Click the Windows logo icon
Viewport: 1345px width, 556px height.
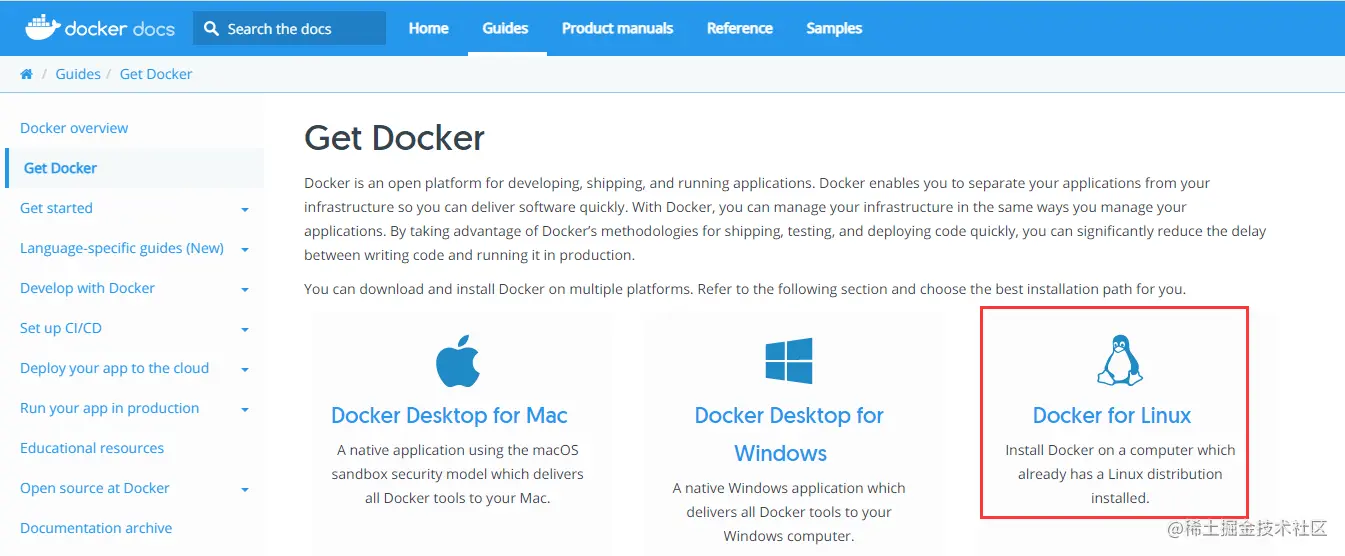click(x=789, y=360)
